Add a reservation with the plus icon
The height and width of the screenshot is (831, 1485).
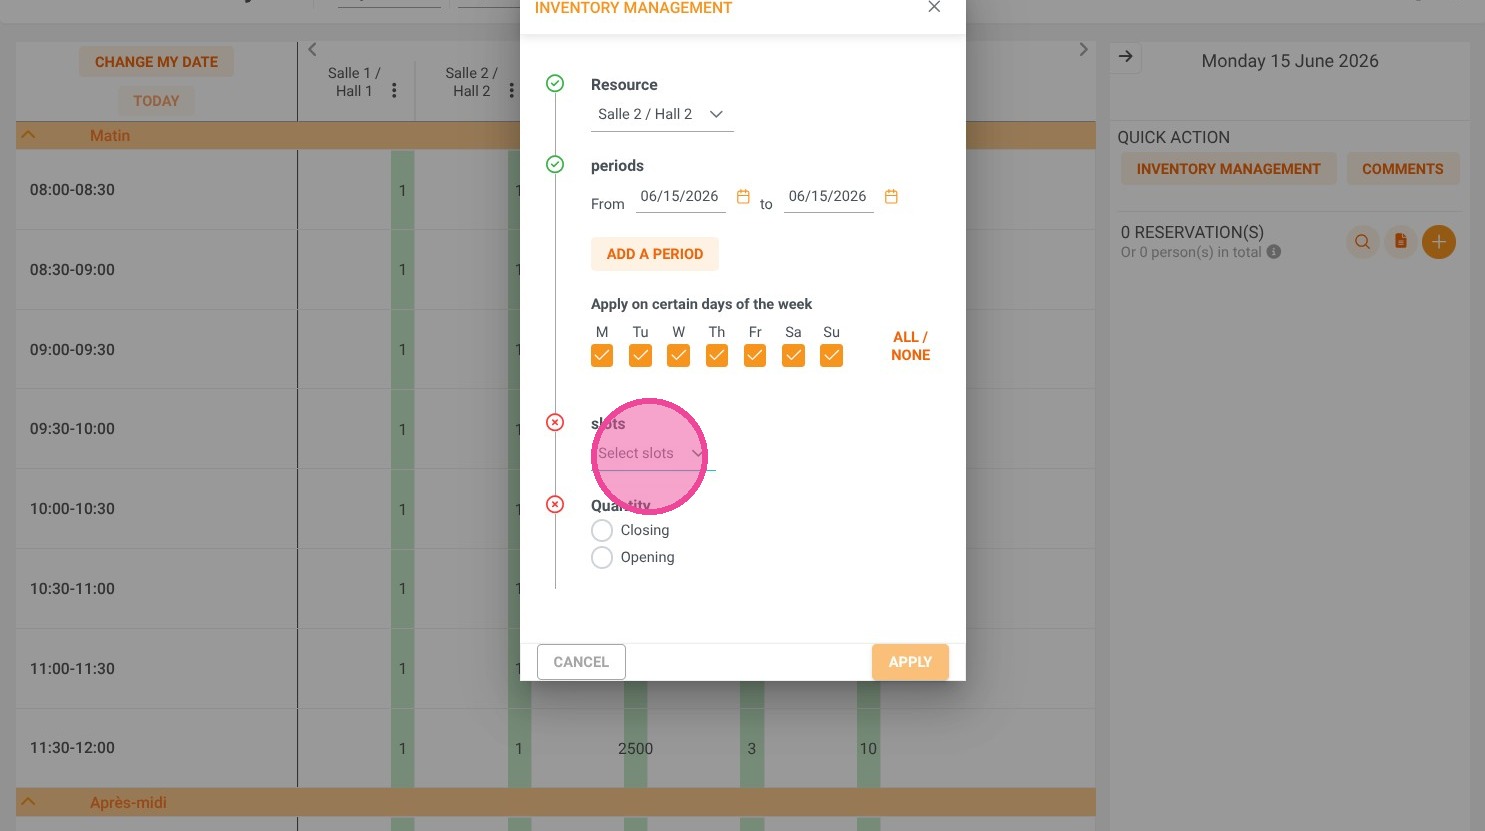point(1439,242)
